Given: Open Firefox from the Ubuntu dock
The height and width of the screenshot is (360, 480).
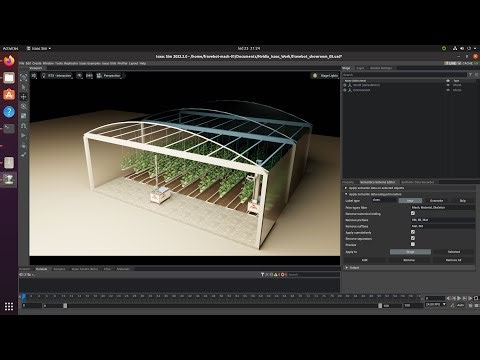Looking at the screenshot, I should click(x=9, y=61).
